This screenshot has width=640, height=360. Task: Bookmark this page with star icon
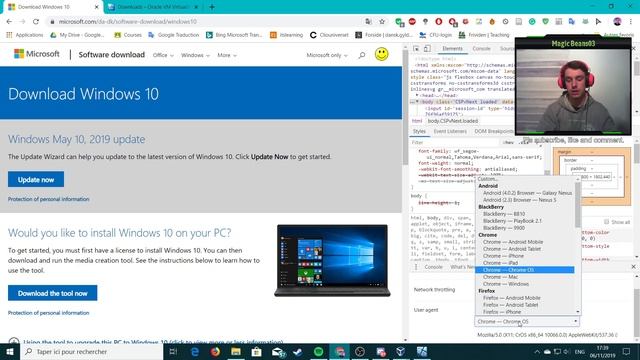(382, 22)
